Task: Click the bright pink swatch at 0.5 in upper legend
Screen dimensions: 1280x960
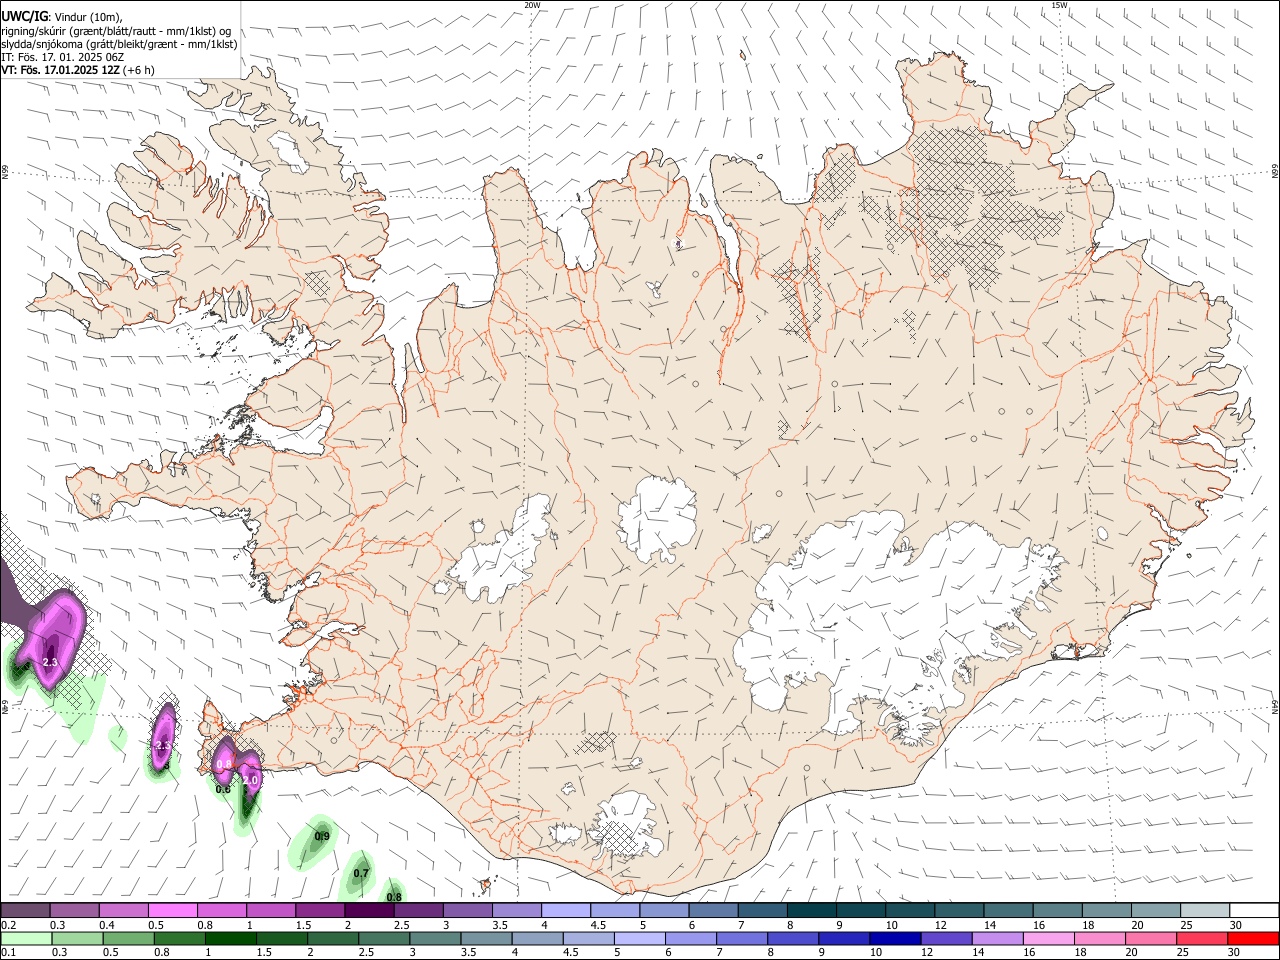Action: click(173, 910)
